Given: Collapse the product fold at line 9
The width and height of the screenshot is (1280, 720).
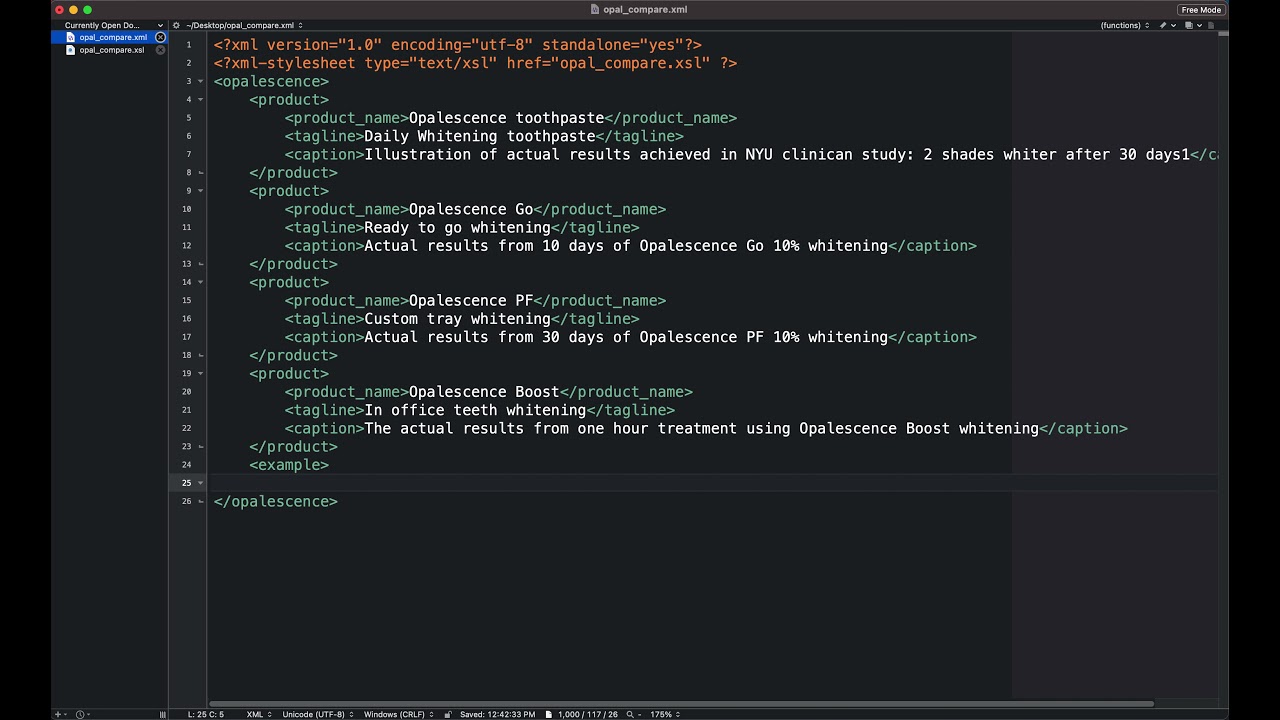Looking at the screenshot, I should click(x=200, y=191).
